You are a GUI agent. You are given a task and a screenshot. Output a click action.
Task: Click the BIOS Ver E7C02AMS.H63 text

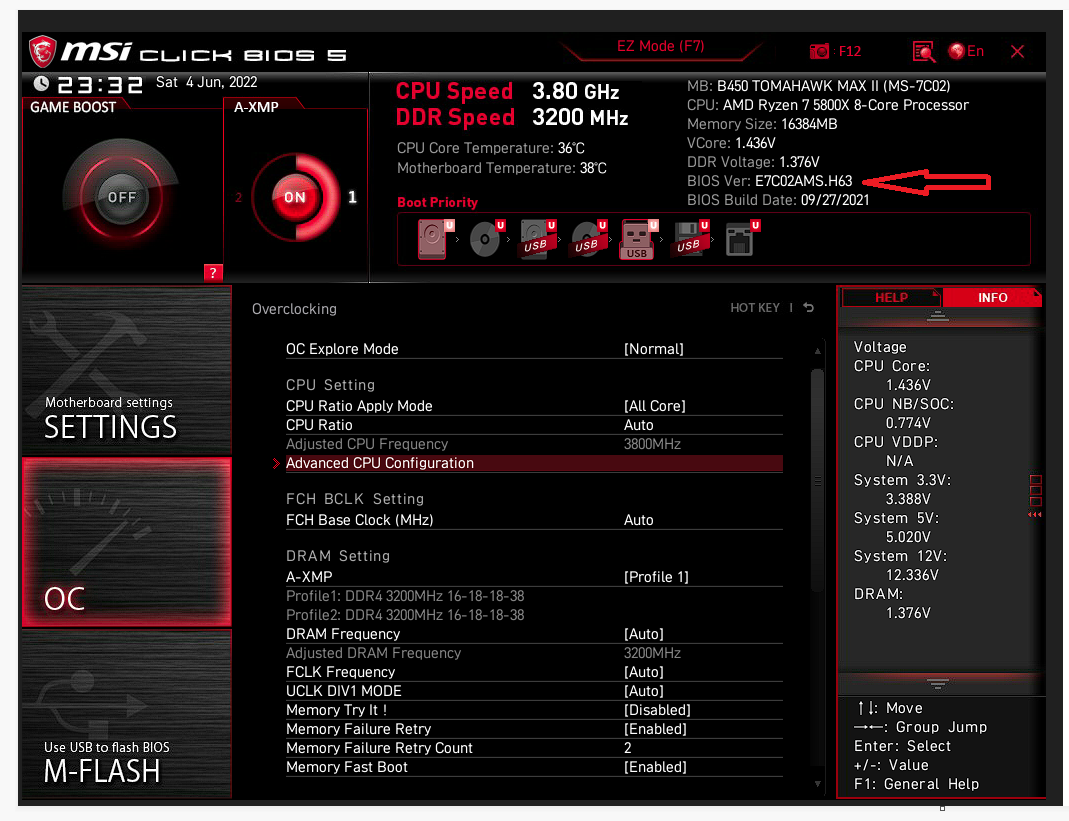(x=770, y=181)
